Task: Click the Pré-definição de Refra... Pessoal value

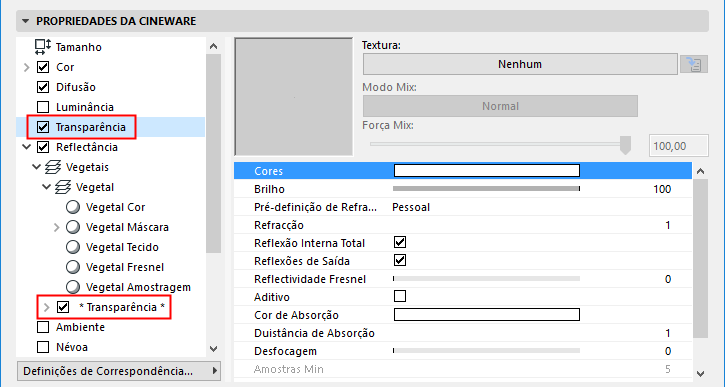Action: pyautogui.click(x=411, y=207)
